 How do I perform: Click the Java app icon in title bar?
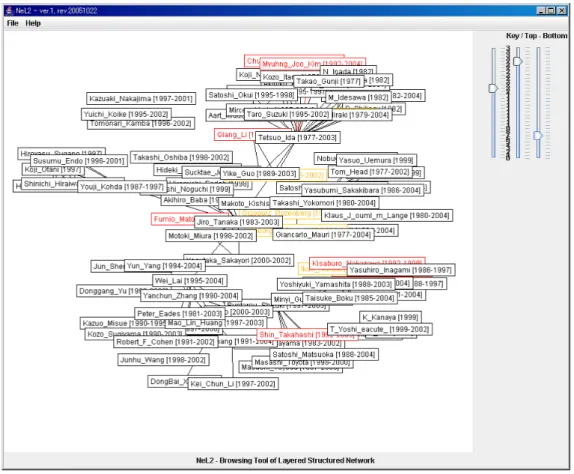[x=9, y=11]
